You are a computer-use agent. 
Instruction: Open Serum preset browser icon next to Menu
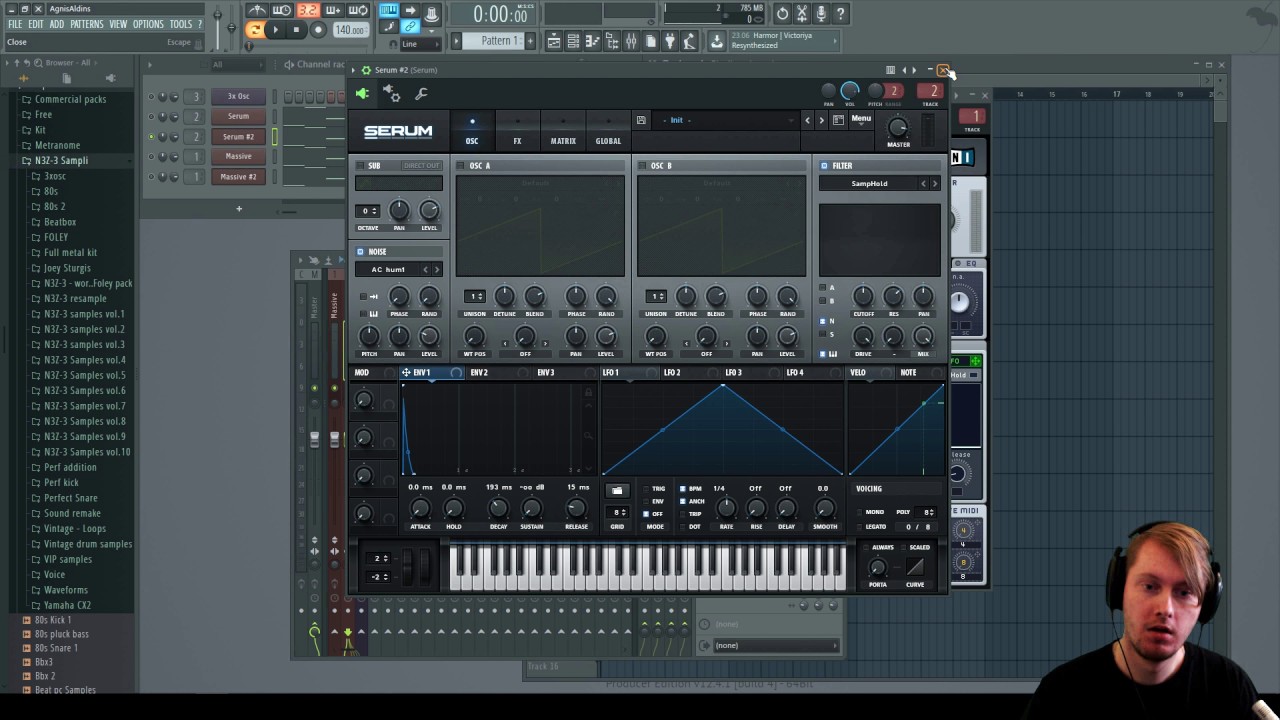[838, 120]
